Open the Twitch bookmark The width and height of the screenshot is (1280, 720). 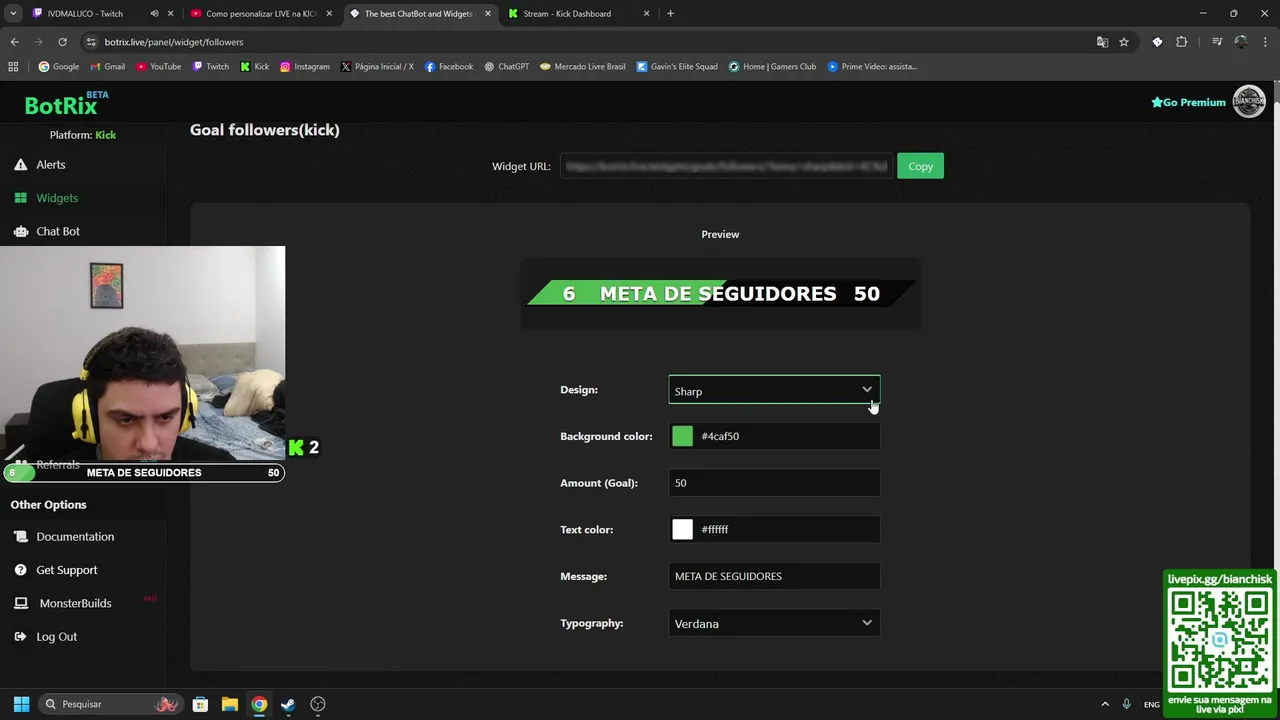pyautogui.click(x=210, y=67)
